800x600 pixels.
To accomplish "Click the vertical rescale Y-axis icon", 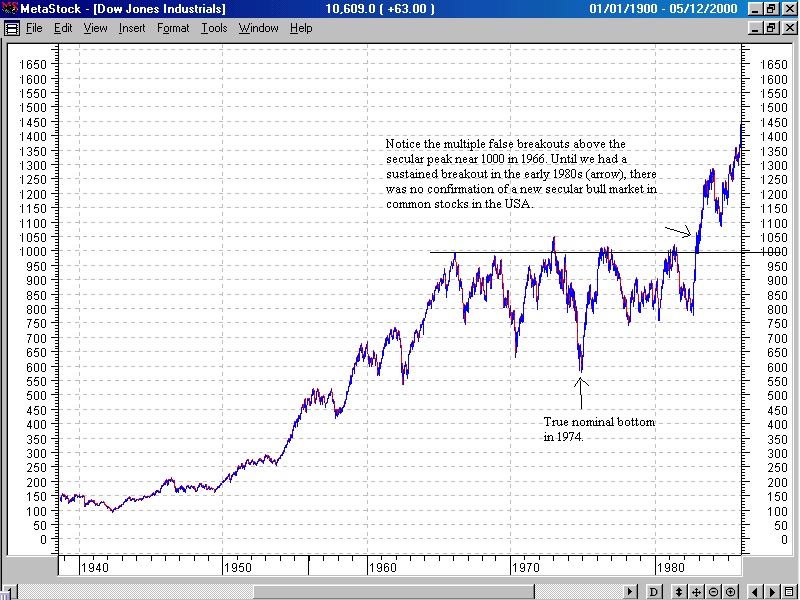I will click(679, 592).
